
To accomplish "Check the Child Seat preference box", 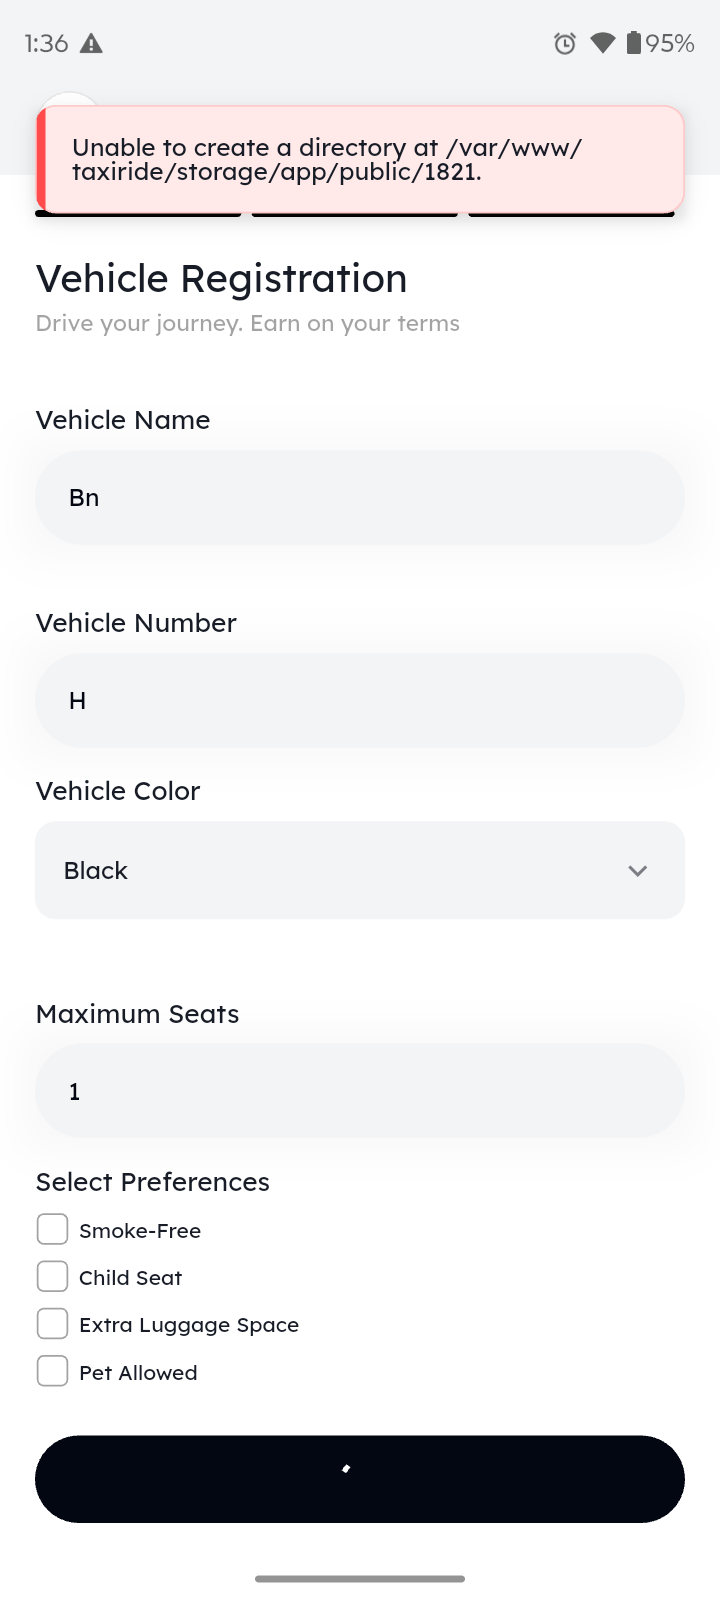I will 52,1277.
